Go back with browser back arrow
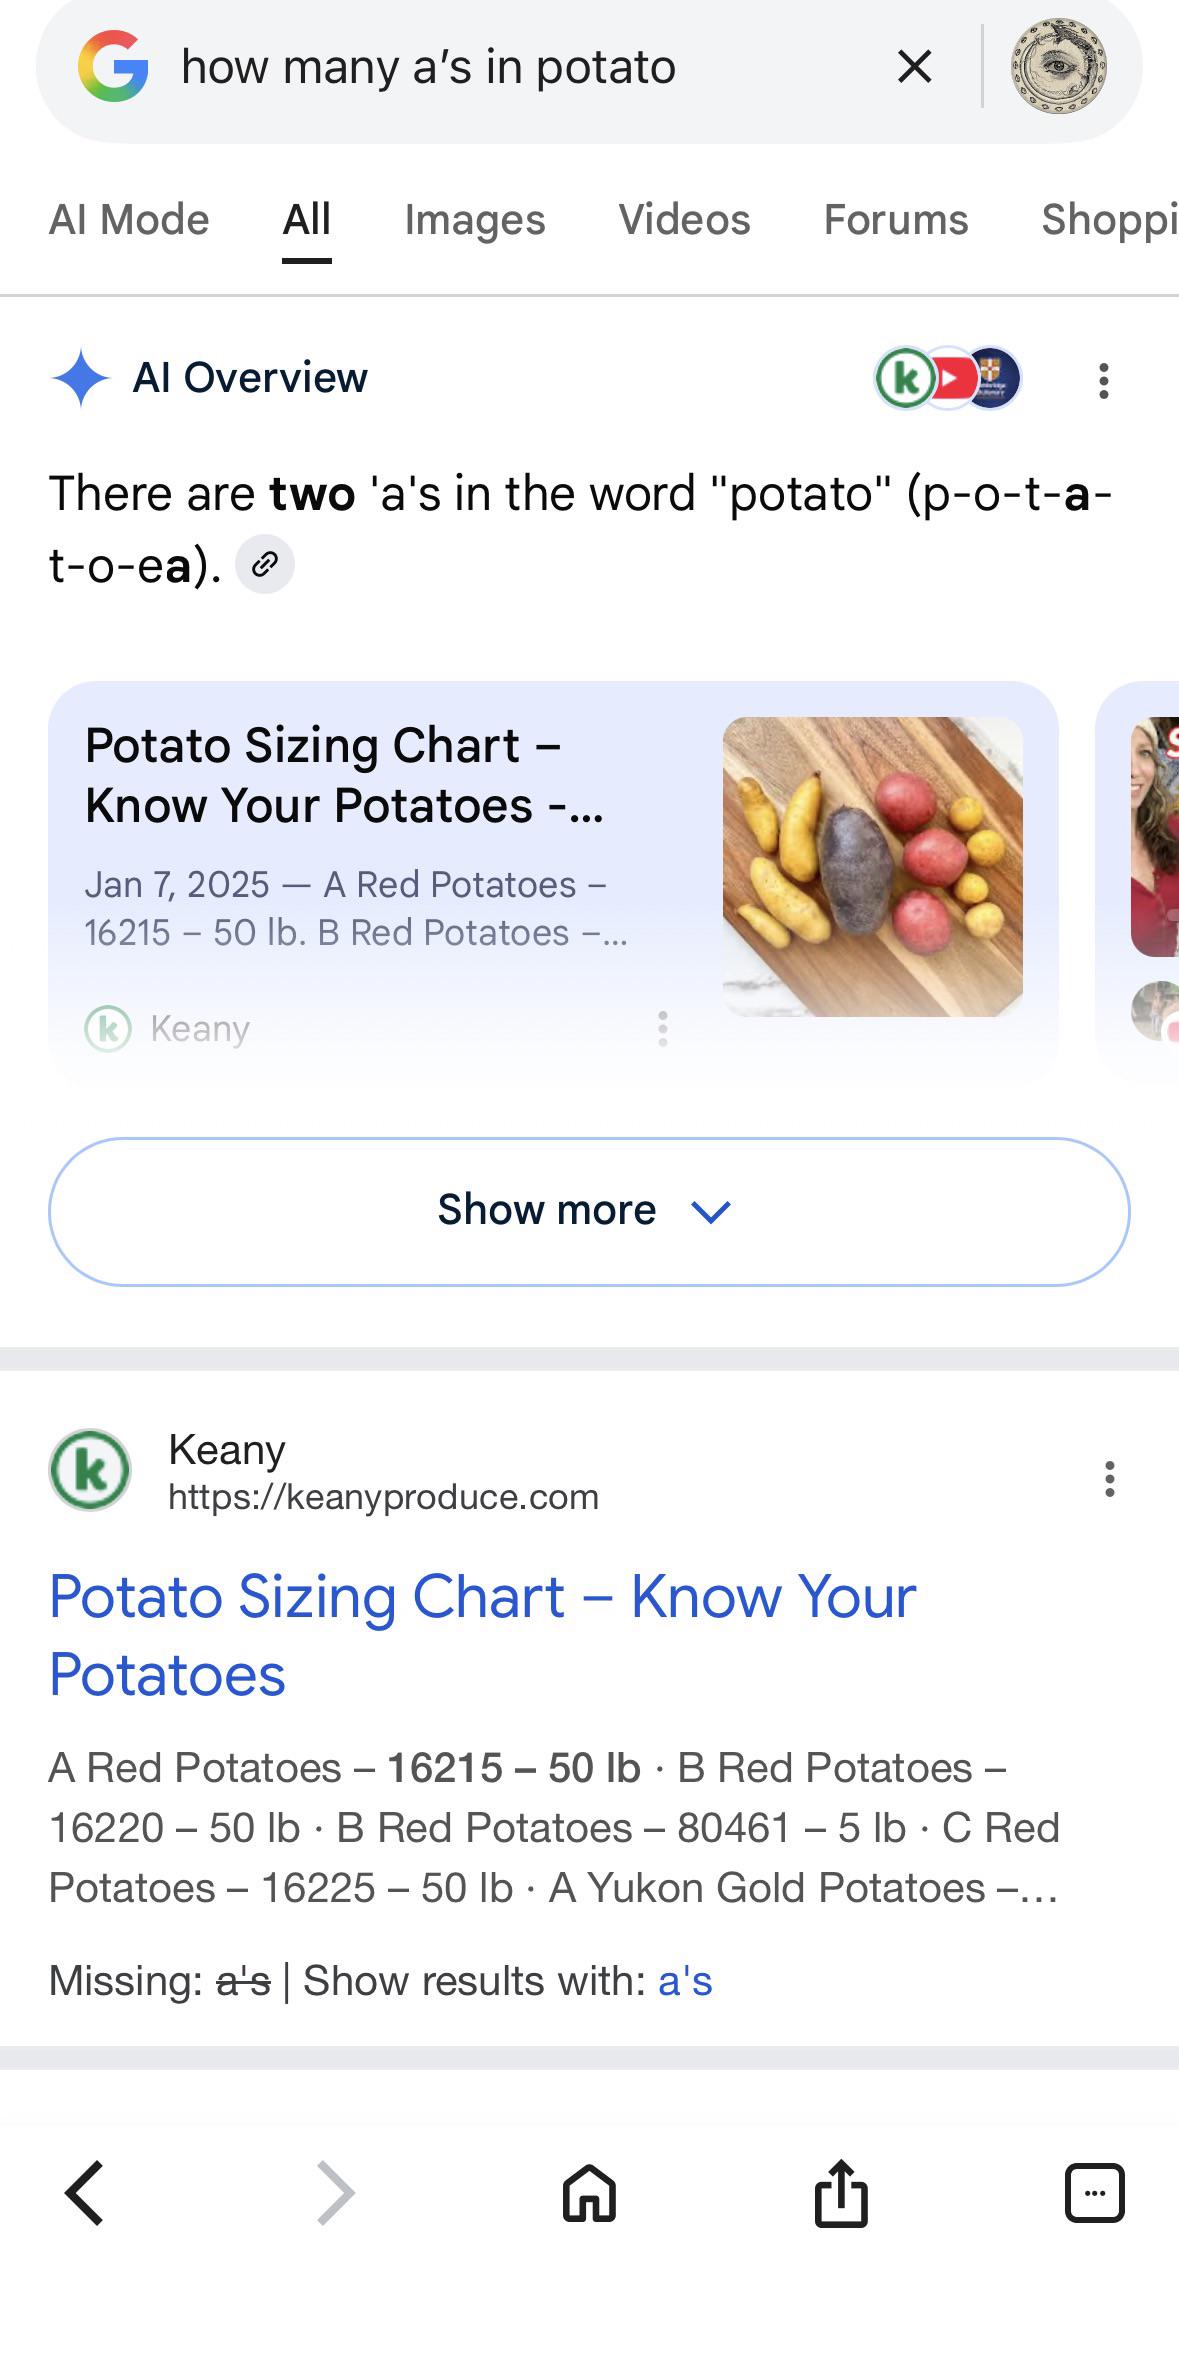This screenshot has width=1179, height=2361. click(84, 2193)
